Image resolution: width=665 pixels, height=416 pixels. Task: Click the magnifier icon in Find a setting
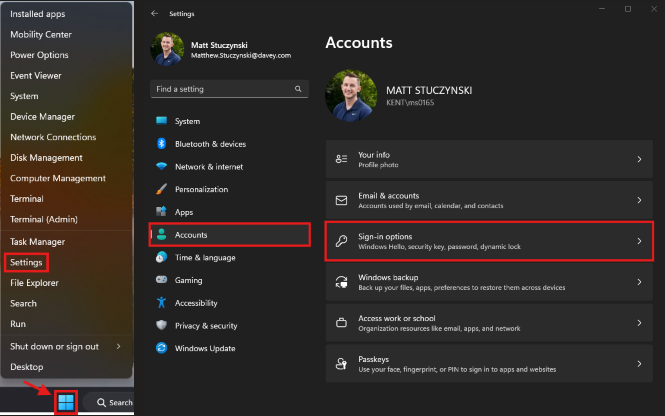(298, 89)
